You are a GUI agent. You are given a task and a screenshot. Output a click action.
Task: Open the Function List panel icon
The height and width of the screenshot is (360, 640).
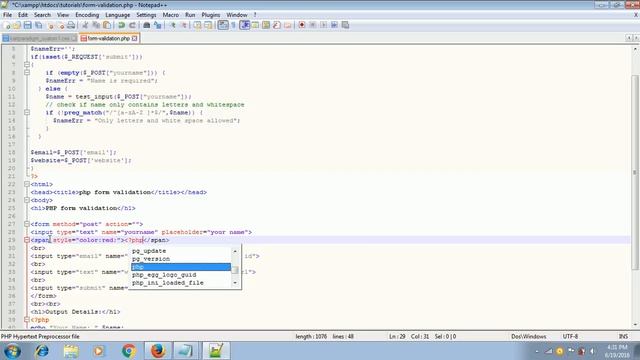point(277,25)
